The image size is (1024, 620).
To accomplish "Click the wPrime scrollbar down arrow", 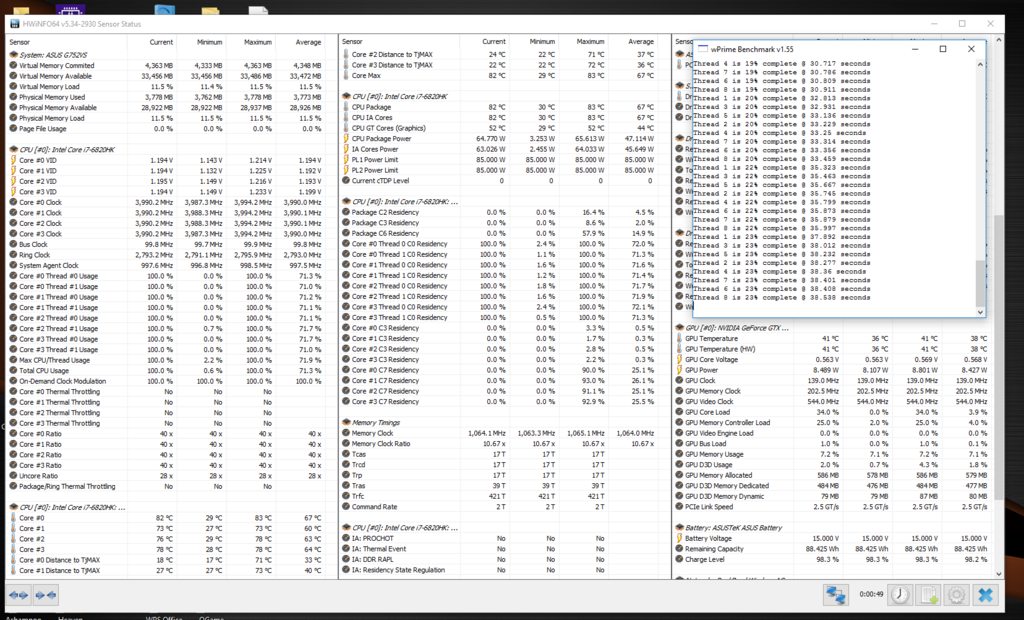I will click(980, 312).
